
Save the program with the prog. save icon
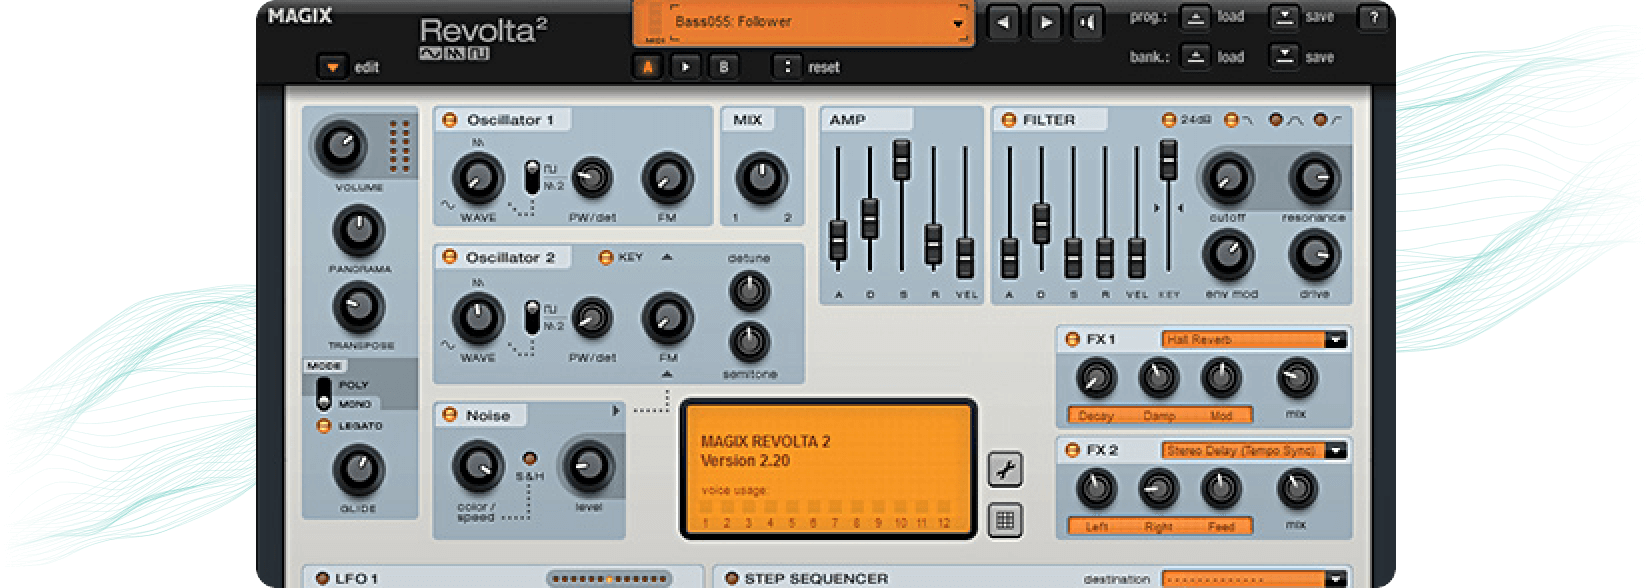pyautogui.click(x=1284, y=17)
